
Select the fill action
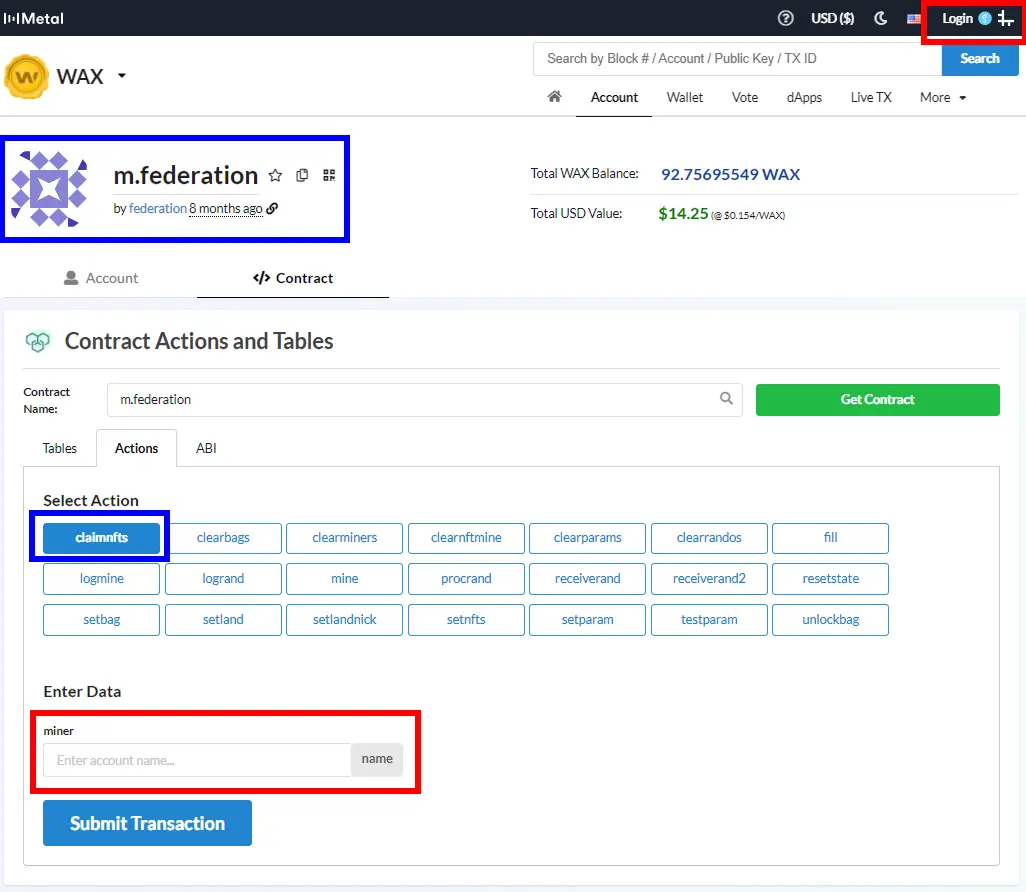point(830,538)
